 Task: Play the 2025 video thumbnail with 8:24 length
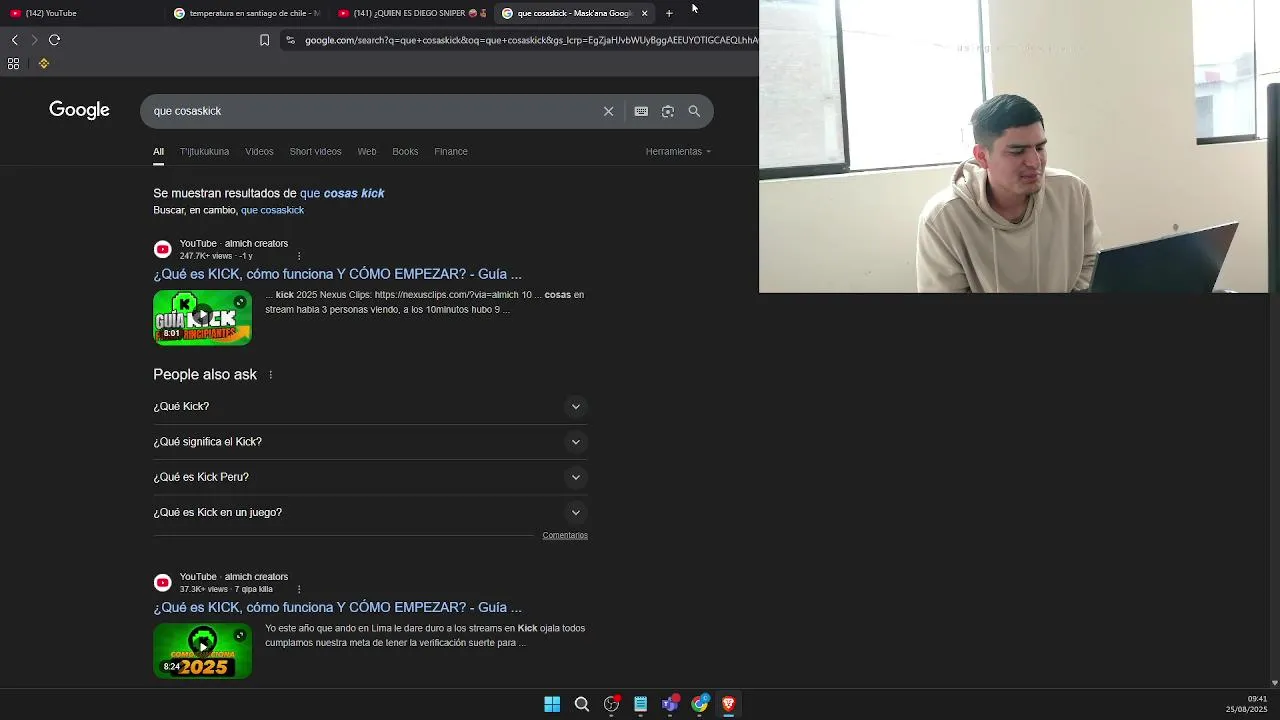(x=202, y=651)
